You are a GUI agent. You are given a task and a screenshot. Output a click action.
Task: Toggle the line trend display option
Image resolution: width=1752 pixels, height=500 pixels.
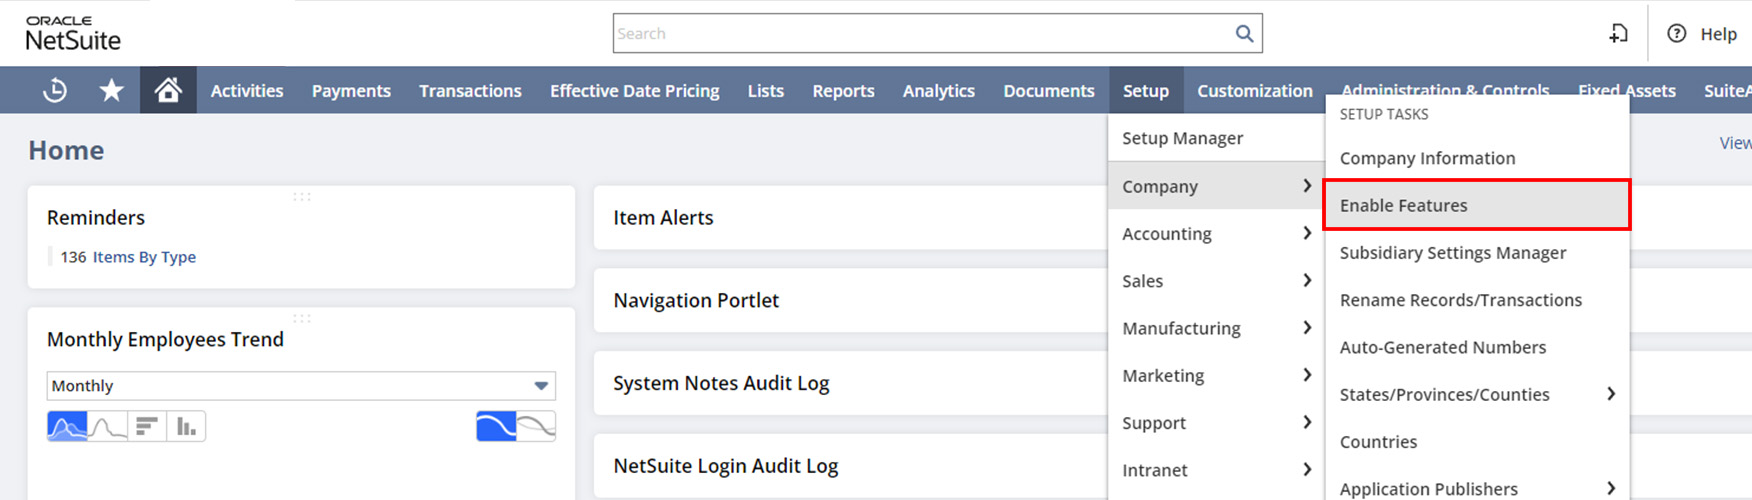coord(536,426)
